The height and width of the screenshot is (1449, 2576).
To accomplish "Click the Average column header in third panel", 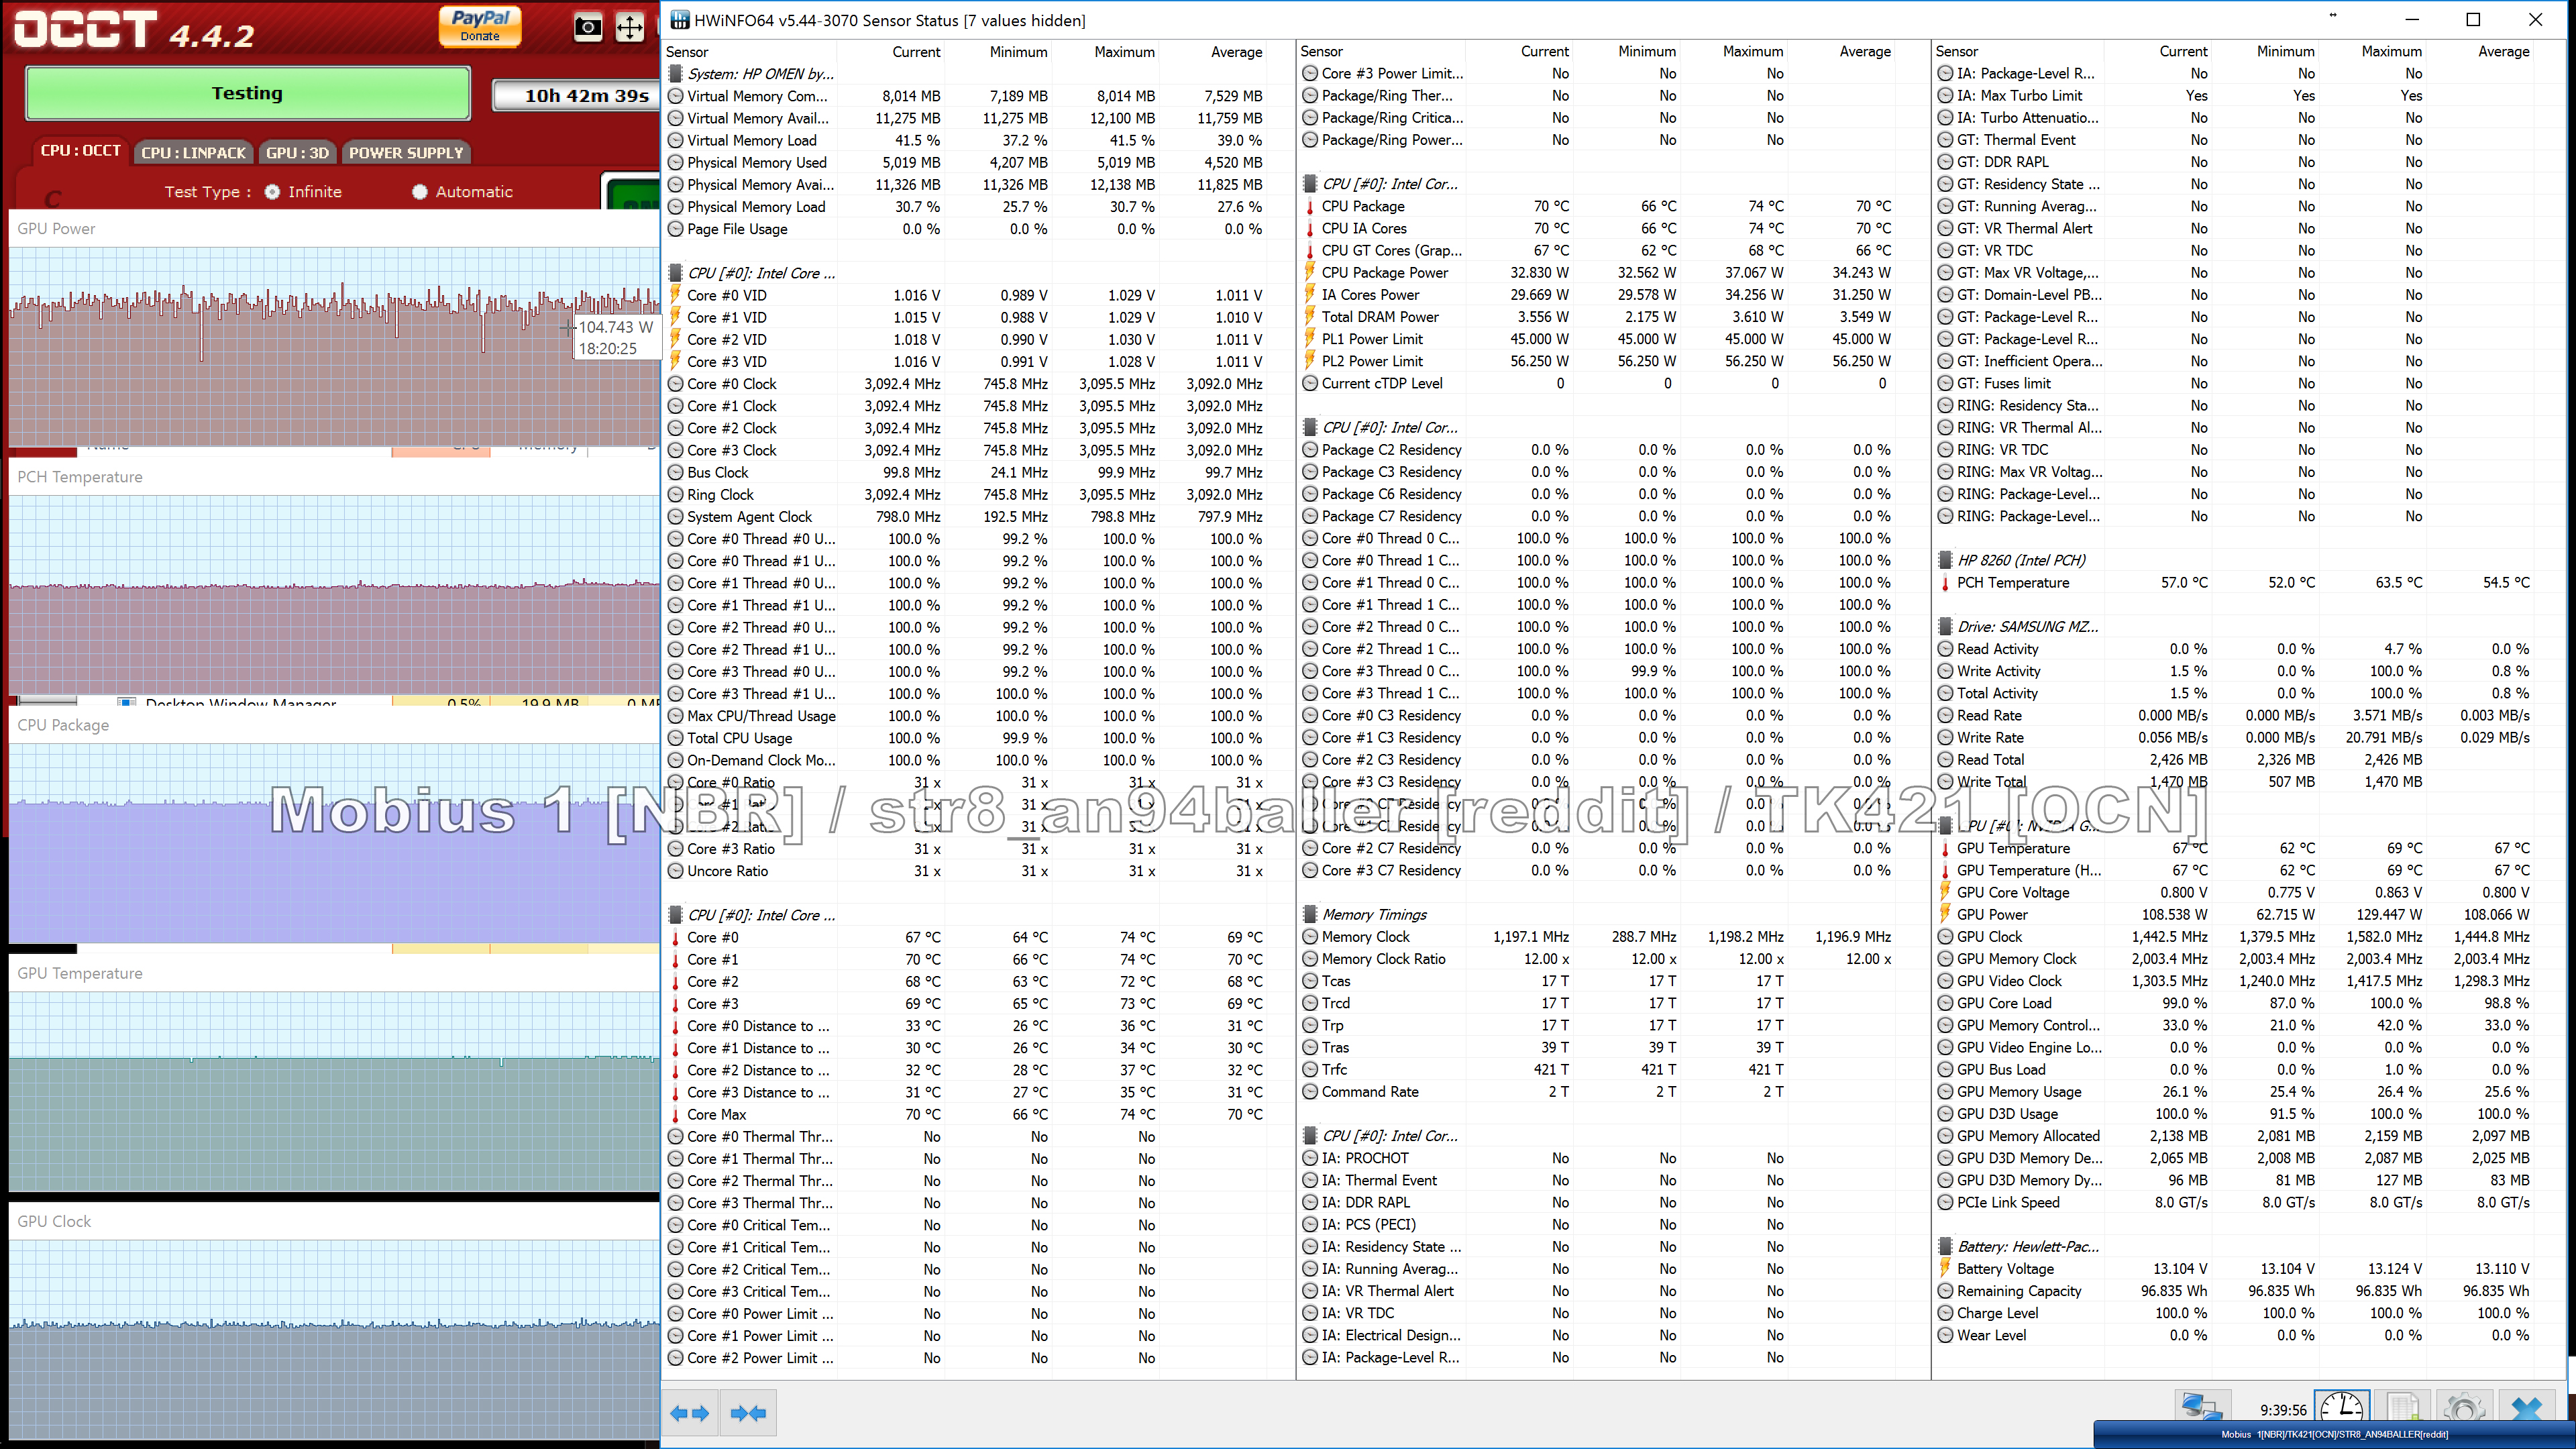I will pyautogui.click(x=2503, y=52).
